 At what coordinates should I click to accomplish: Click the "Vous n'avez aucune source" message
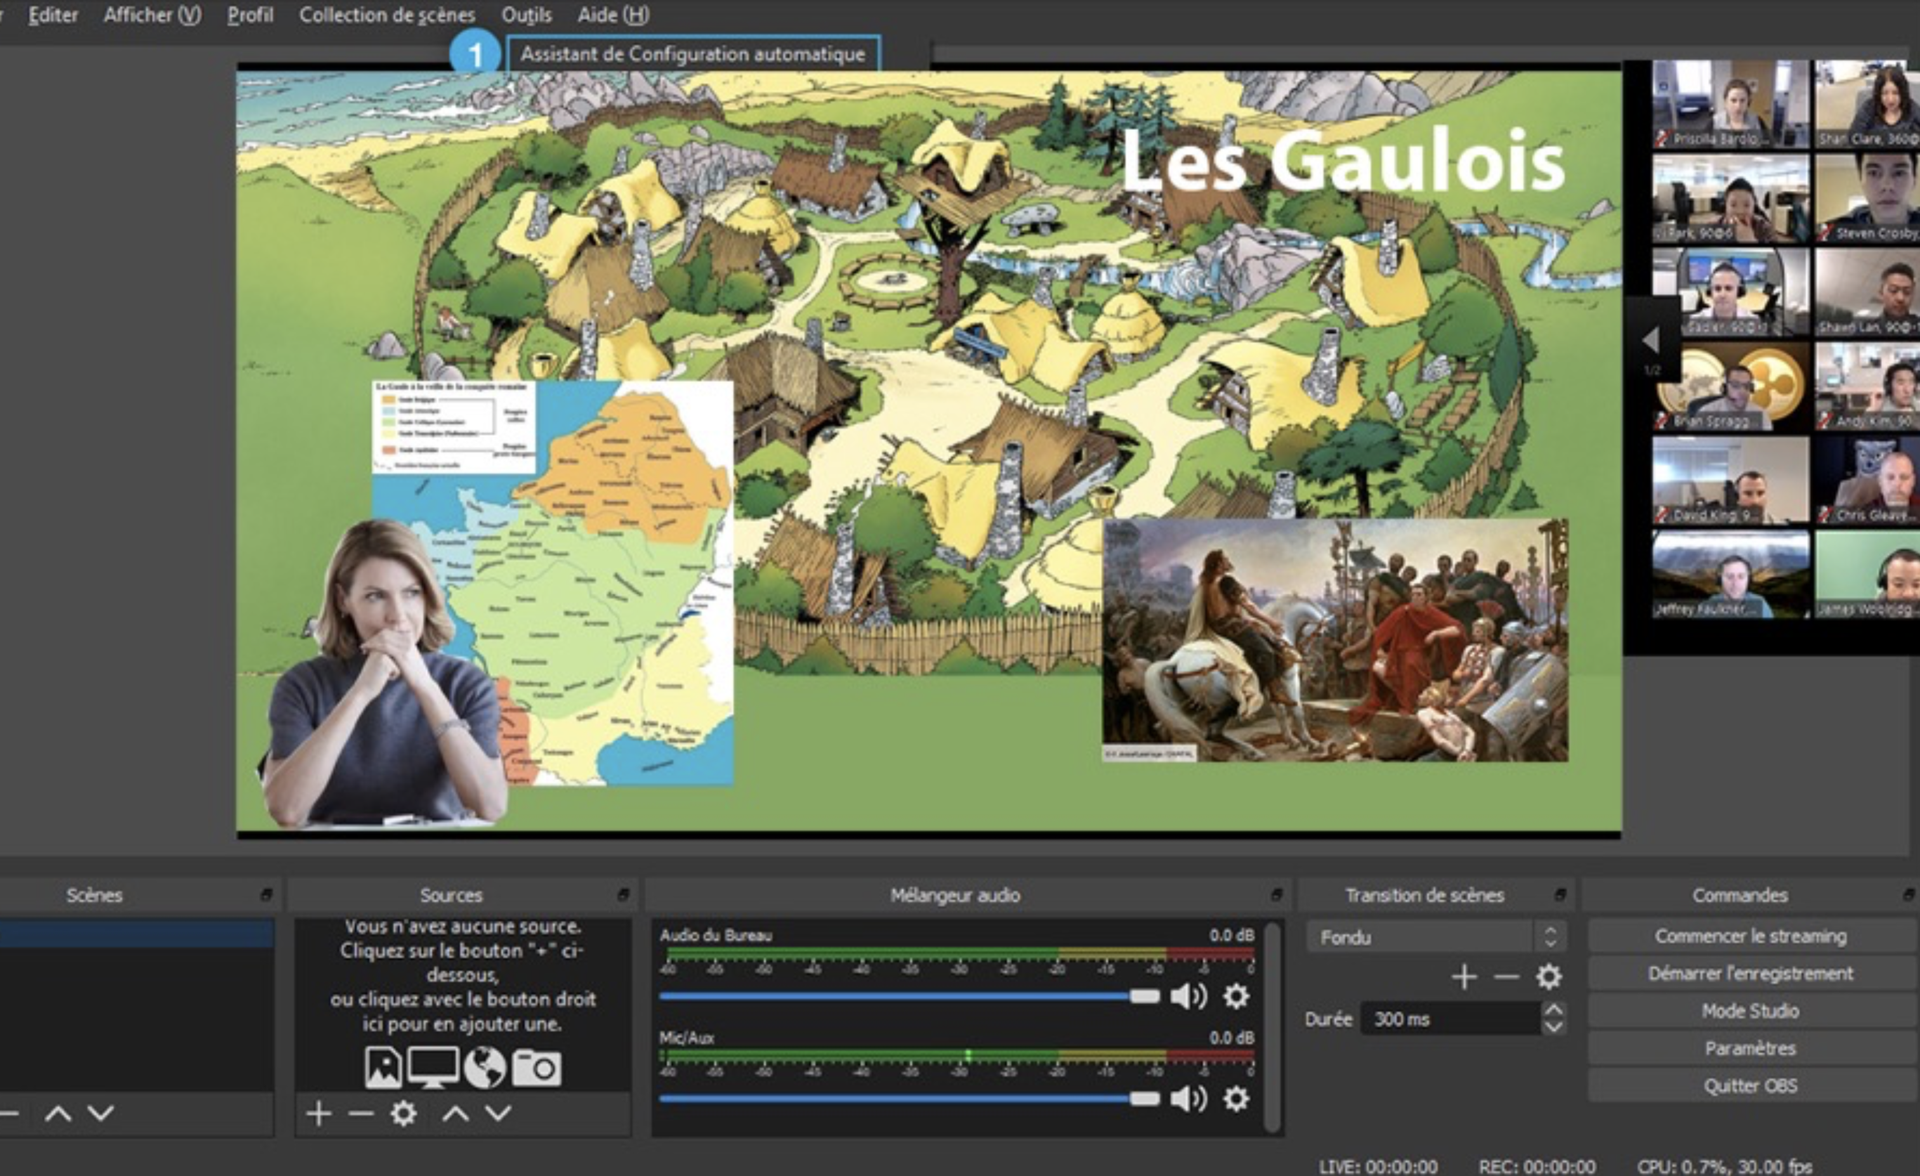coord(462,975)
